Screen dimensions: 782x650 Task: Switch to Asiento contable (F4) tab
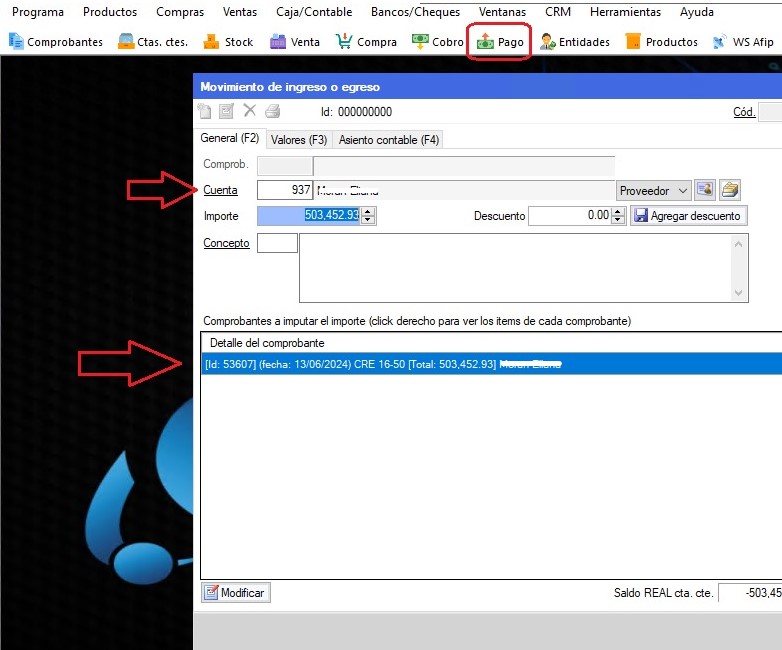coord(388,140)
